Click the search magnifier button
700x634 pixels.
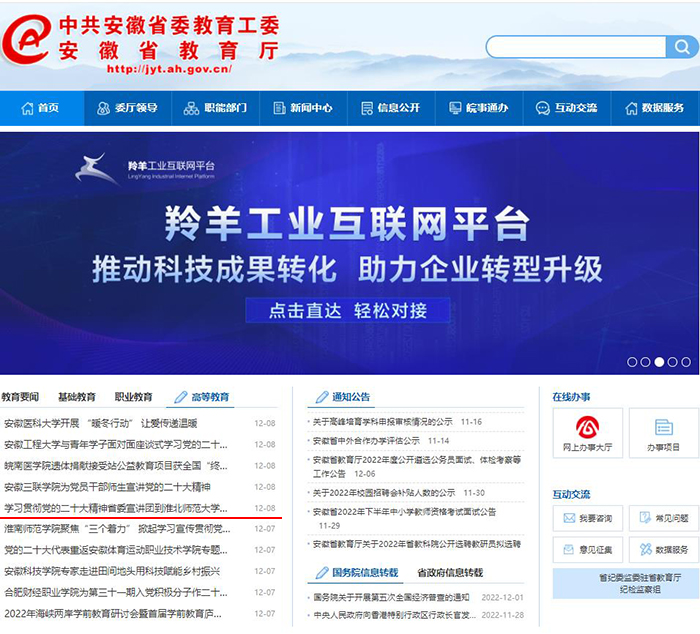(x=681, y=47)
